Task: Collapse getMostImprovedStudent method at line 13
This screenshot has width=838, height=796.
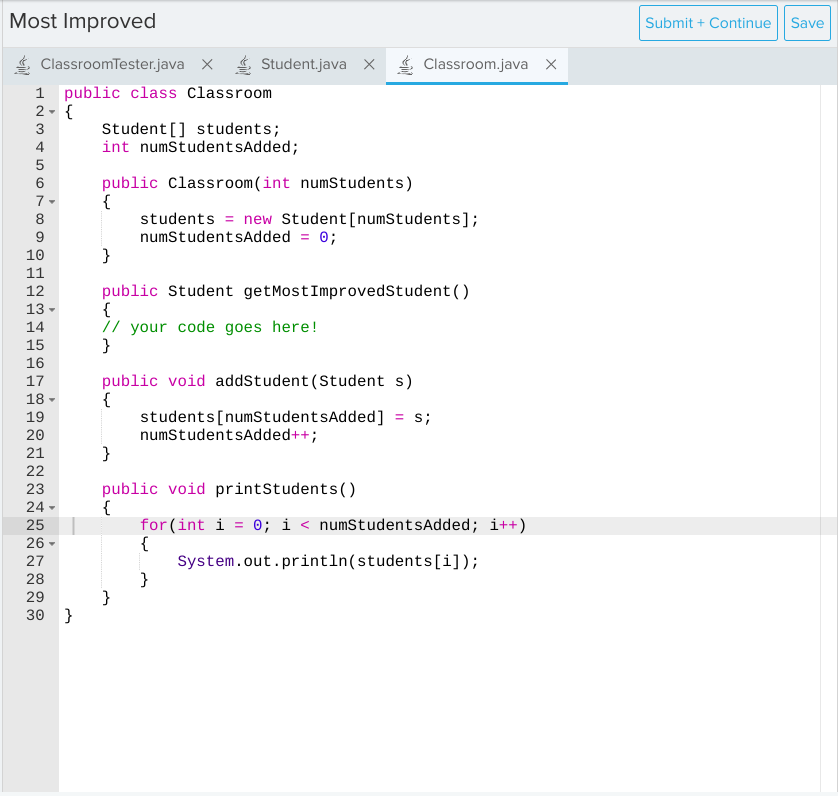Action: (50, 309)
